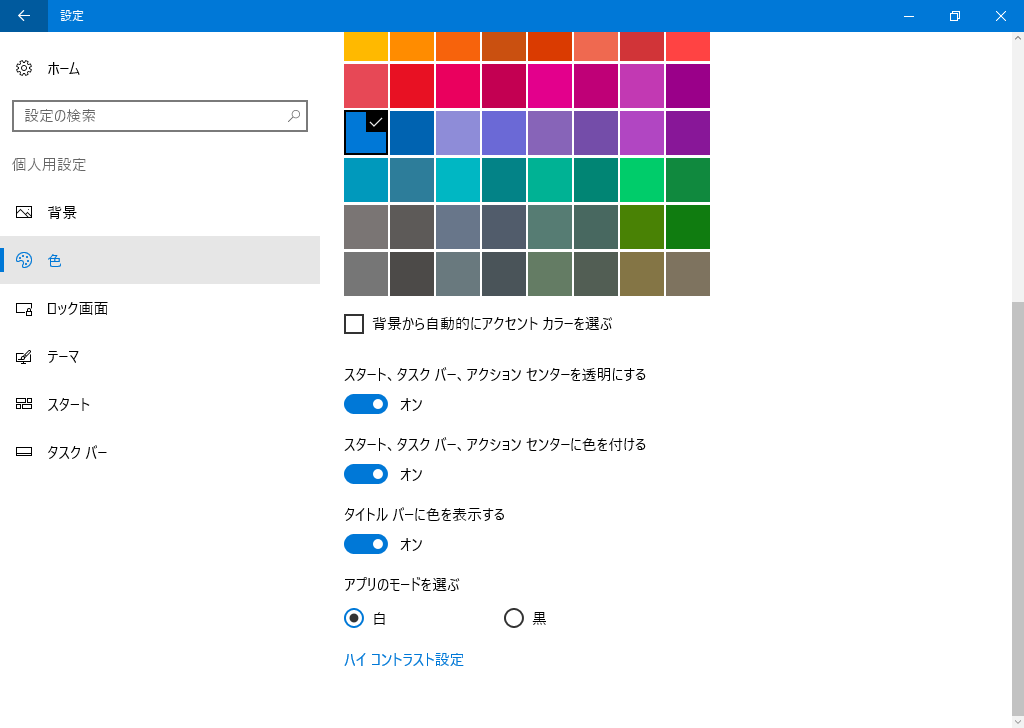Toggle transparency for Start, taskbar, action center
Screen dimensions: 1024x728
click(366, 404)
